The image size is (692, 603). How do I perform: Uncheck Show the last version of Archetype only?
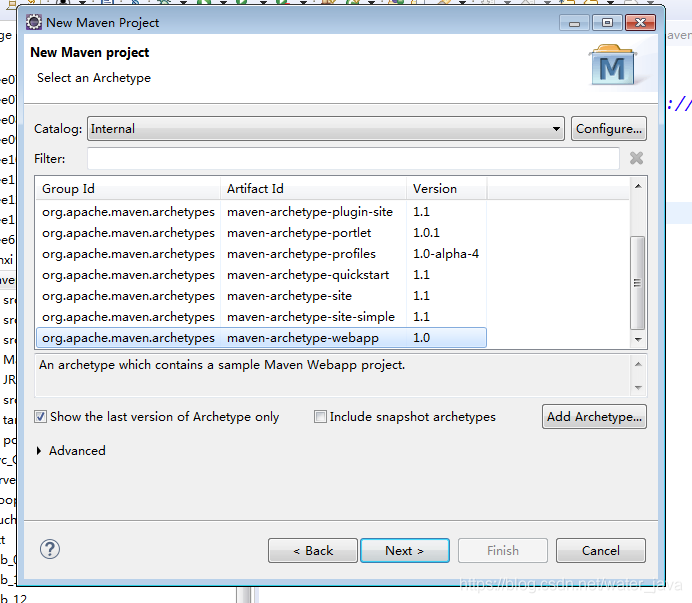41,416
